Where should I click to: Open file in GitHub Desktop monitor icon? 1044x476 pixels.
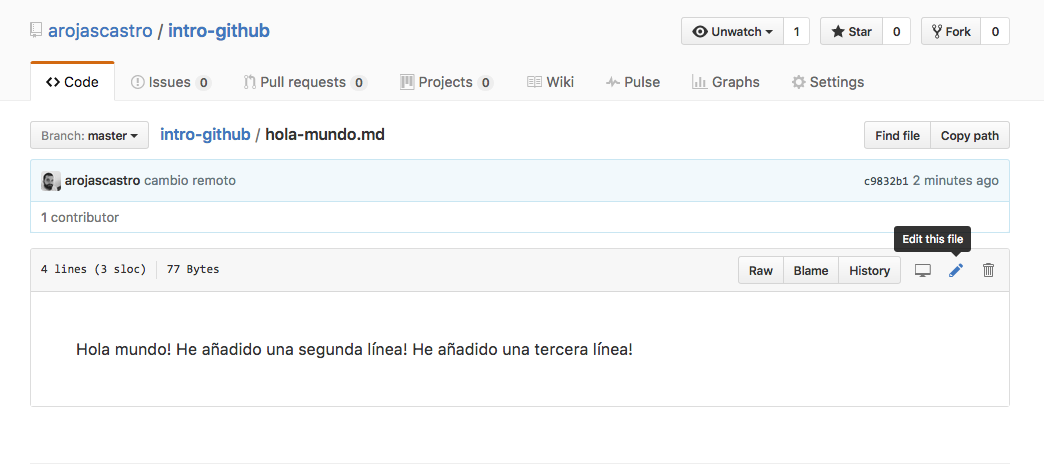click(x=923, y=270)
